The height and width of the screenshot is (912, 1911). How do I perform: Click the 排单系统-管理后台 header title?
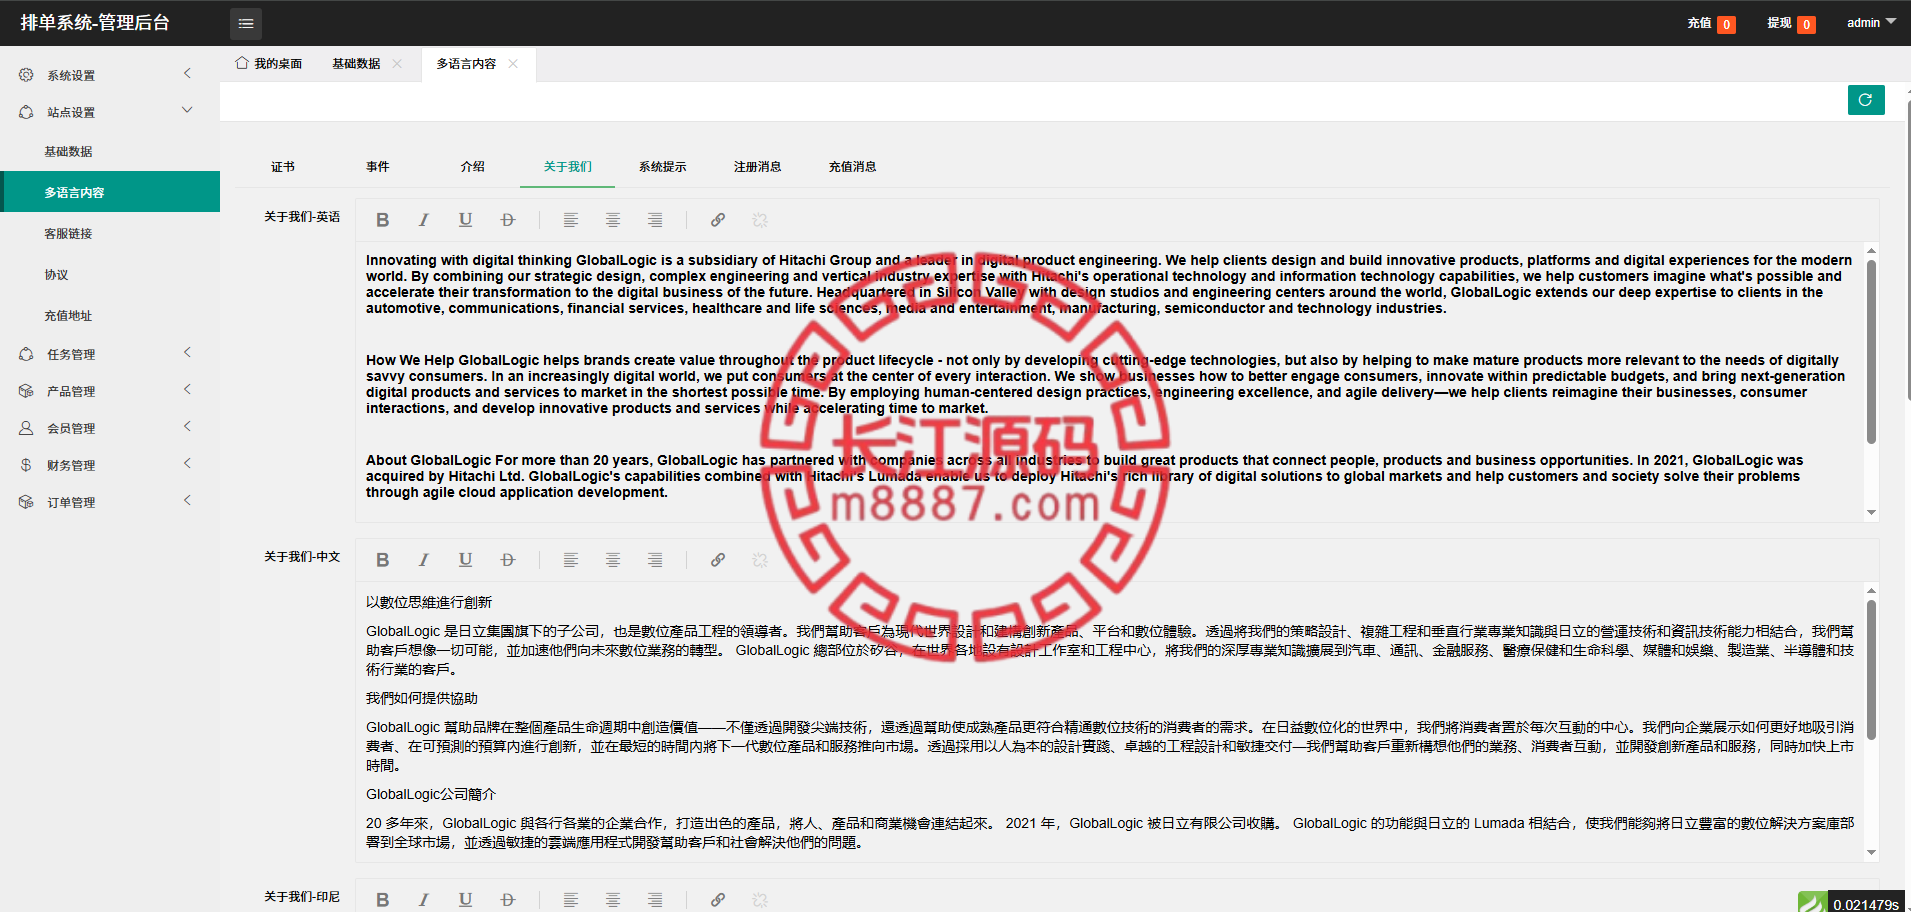[95, 23]
